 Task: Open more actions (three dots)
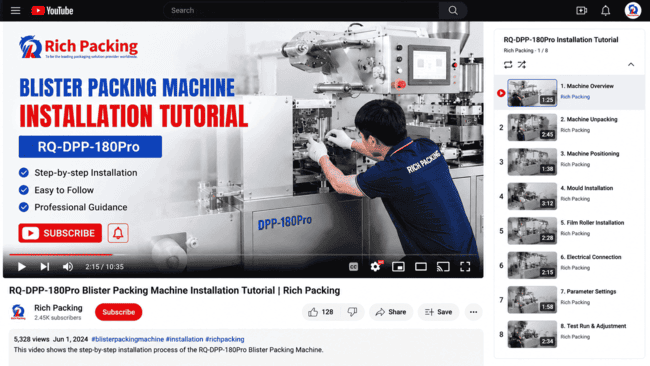473,312
